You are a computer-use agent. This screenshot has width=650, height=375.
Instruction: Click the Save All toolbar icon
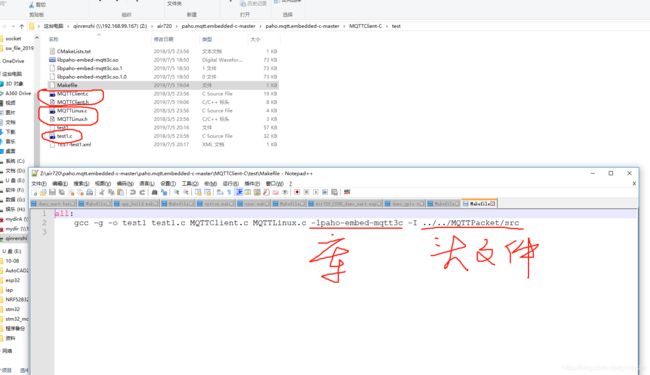pos(61,192)
